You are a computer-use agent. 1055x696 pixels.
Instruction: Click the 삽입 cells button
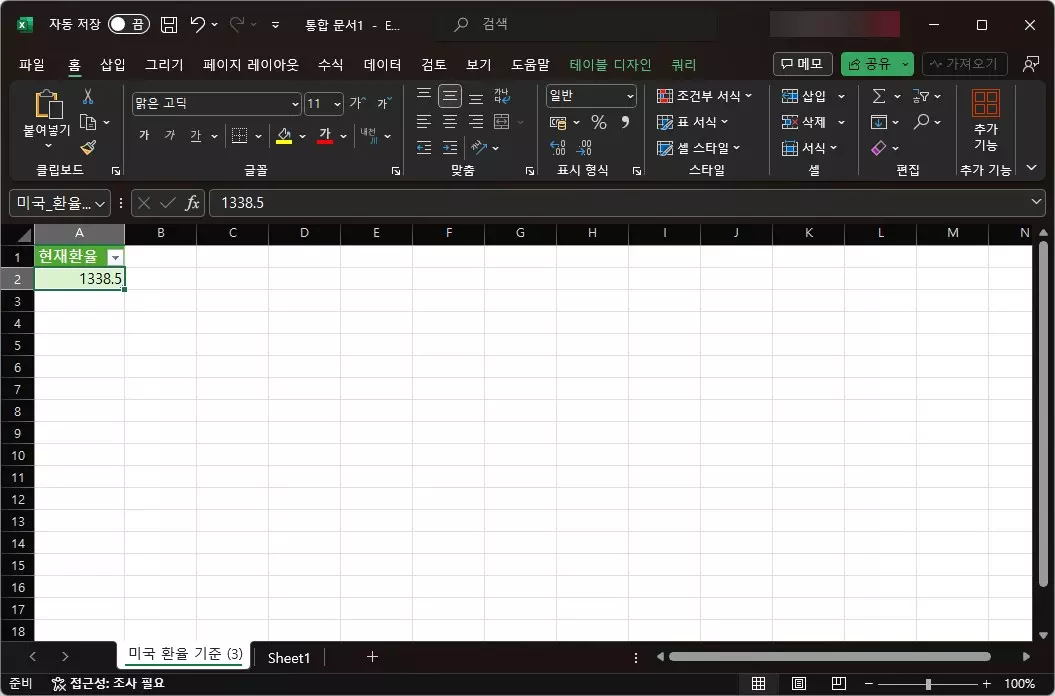[x=803, y=96]
